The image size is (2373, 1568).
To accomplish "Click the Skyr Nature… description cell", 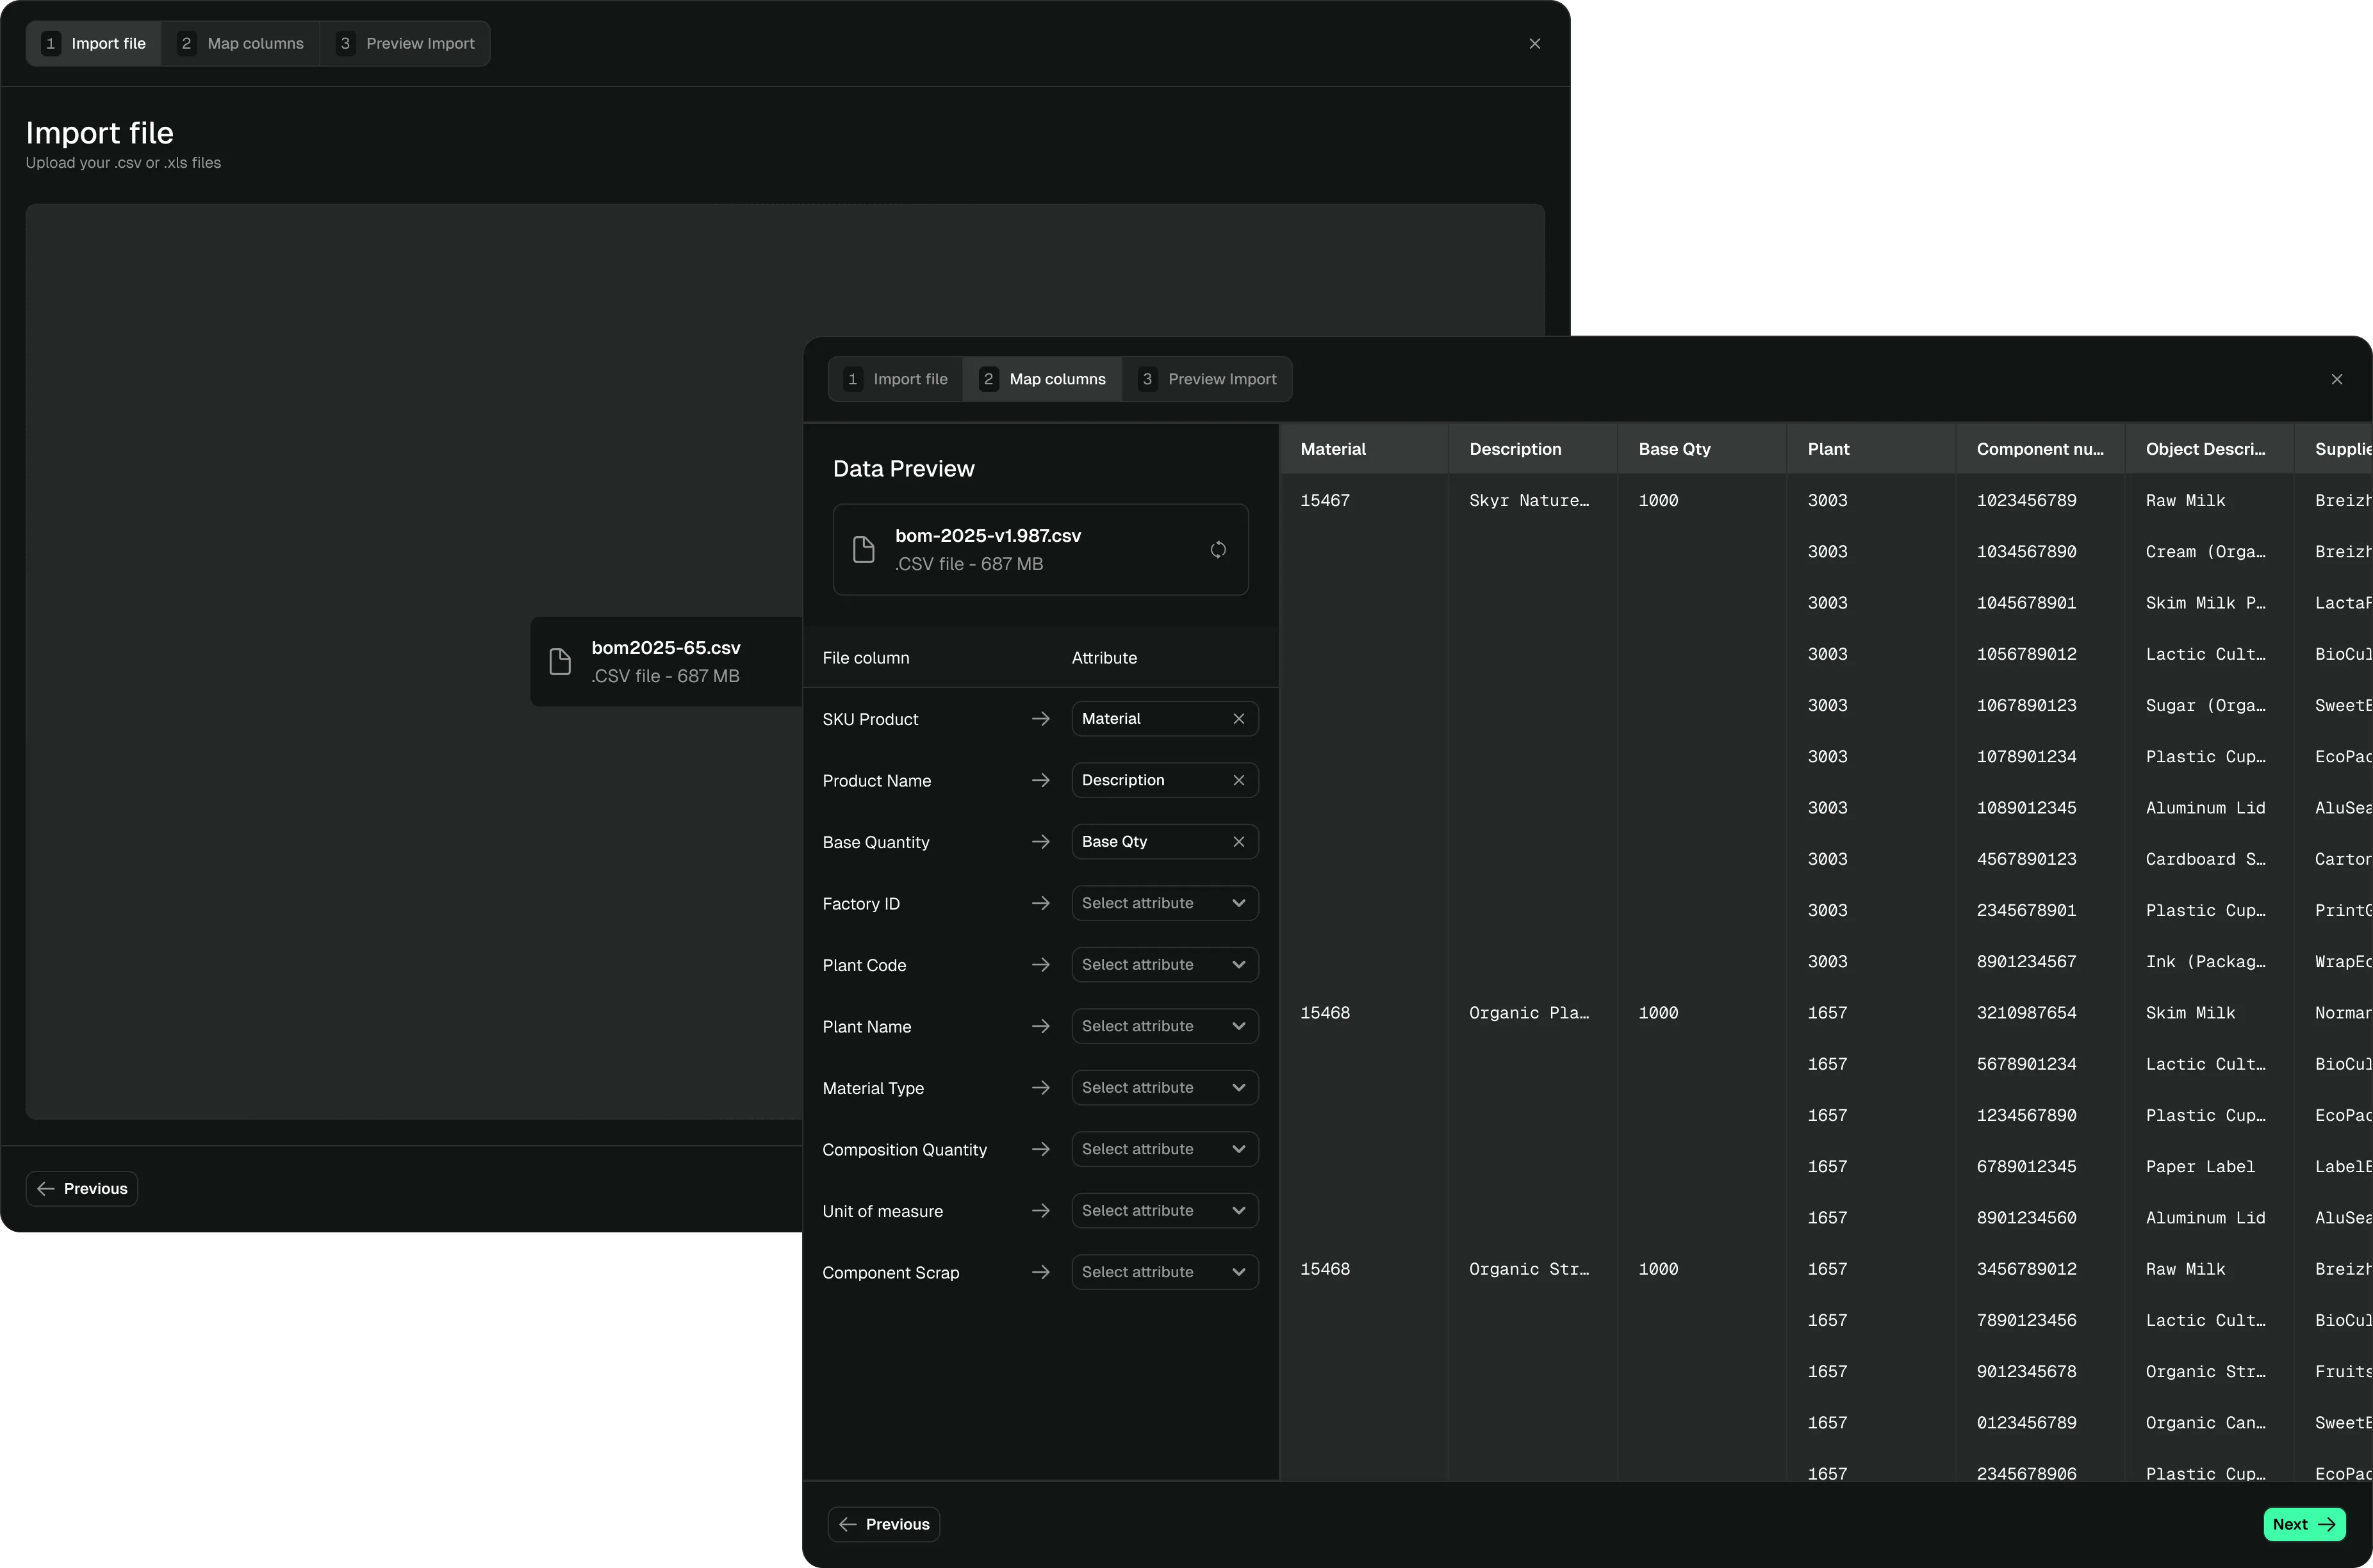I will 1529,500.
